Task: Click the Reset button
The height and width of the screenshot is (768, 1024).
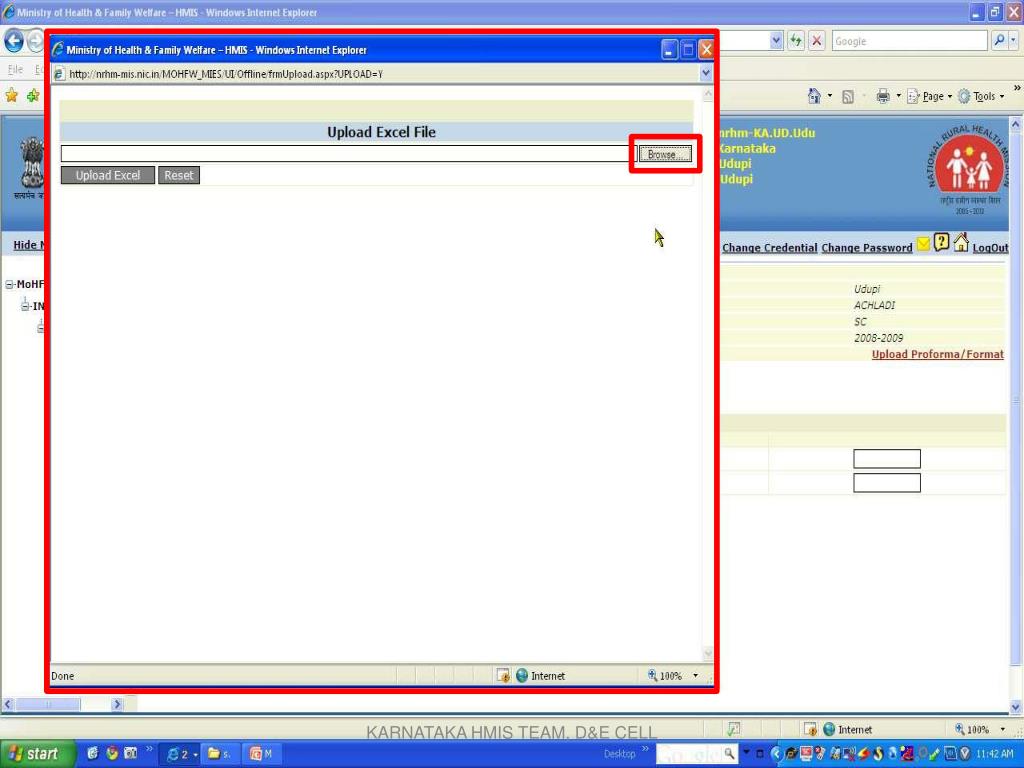Action: click(x=178, y=175)
